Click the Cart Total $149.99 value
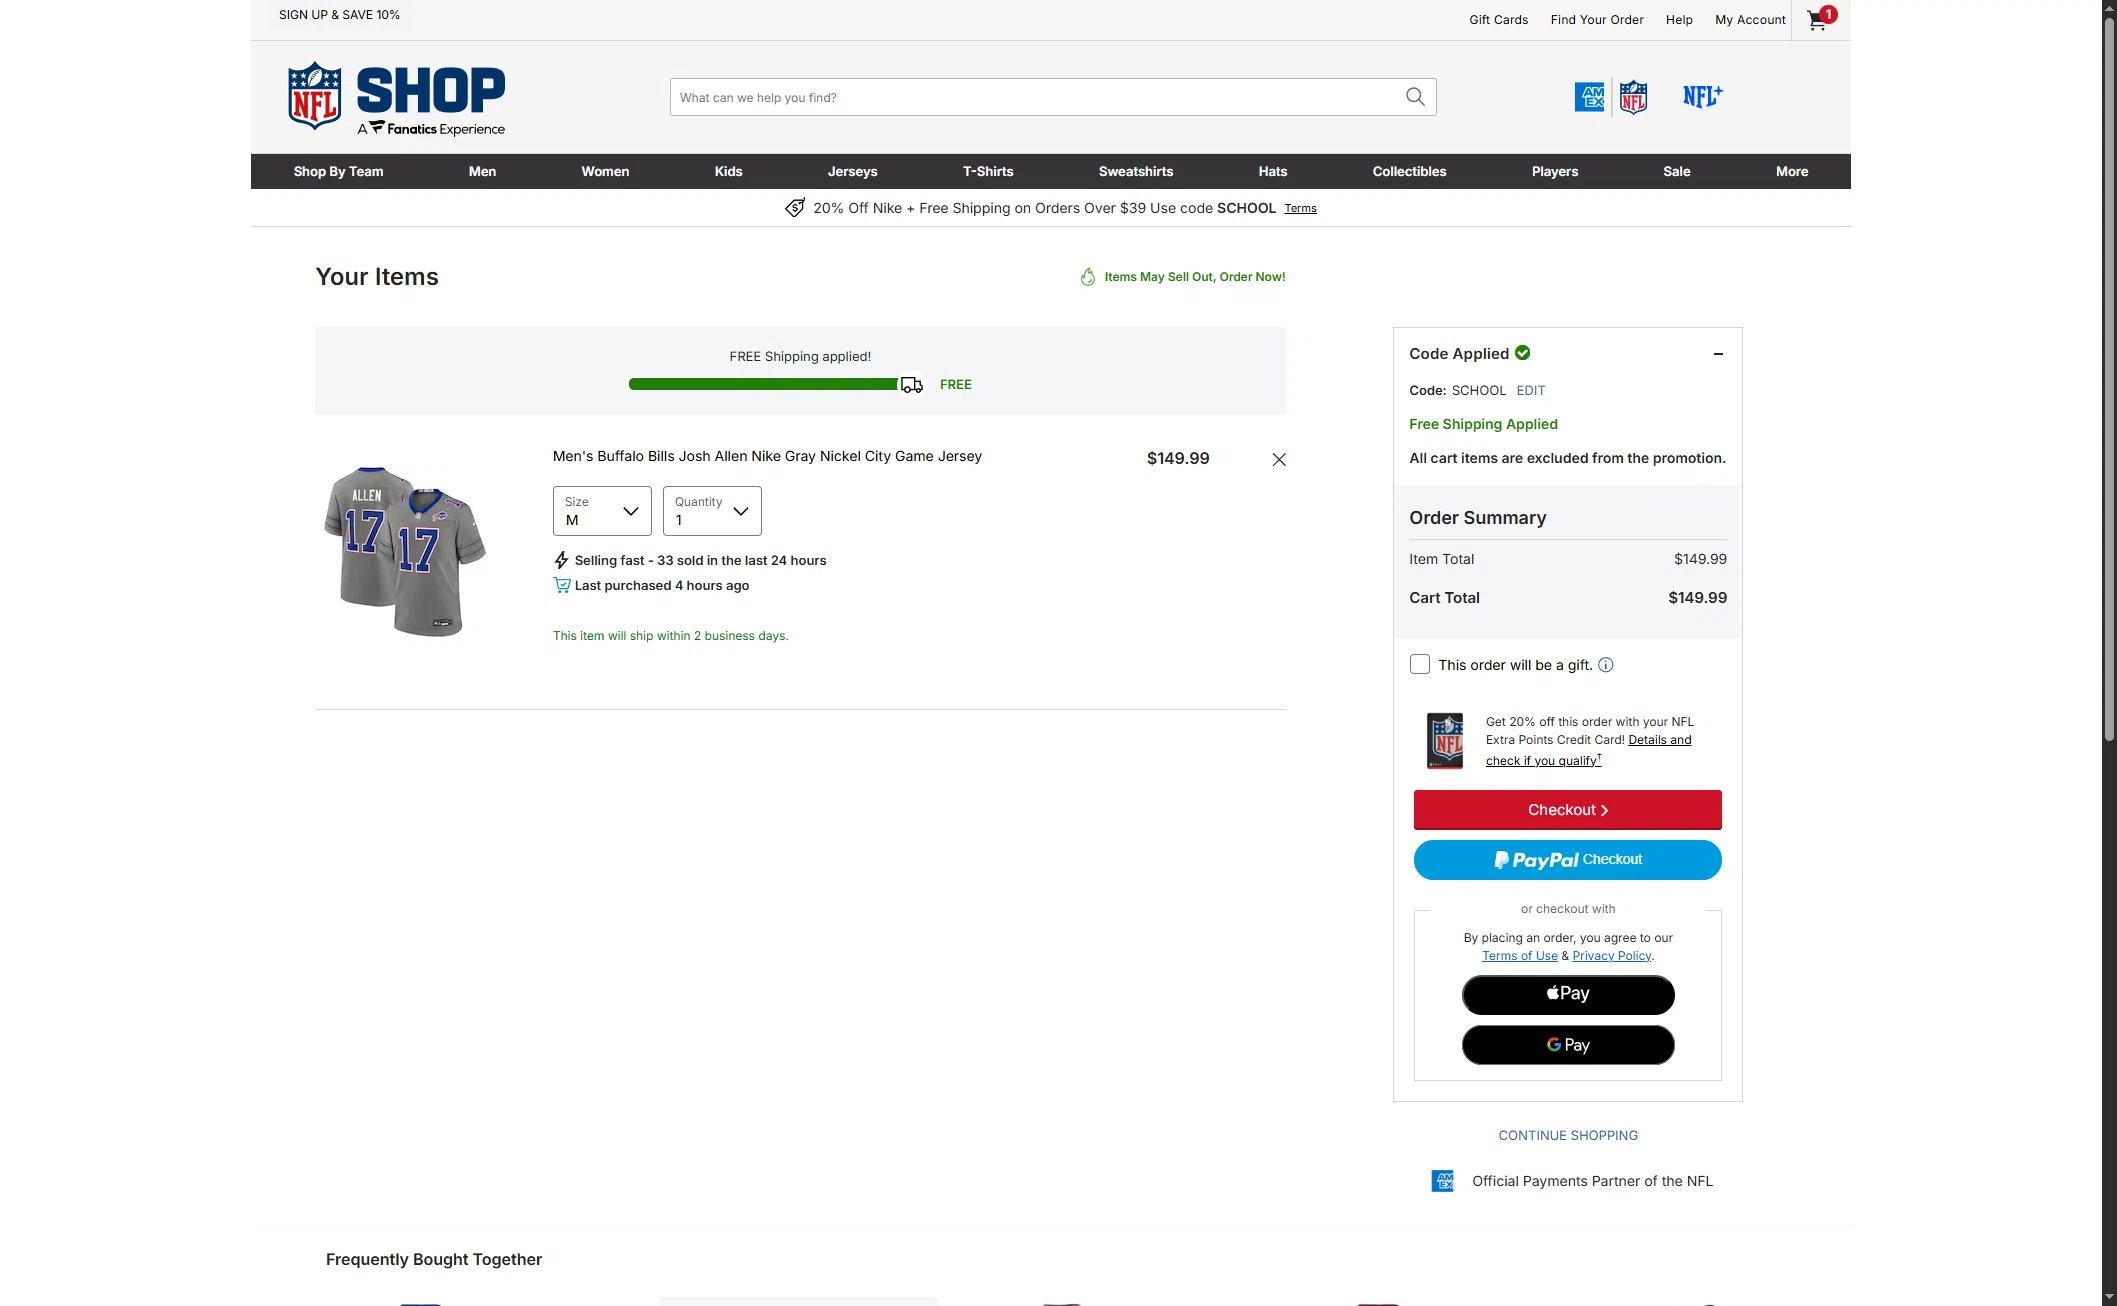2117x1306 pixels. point(1697,598)
